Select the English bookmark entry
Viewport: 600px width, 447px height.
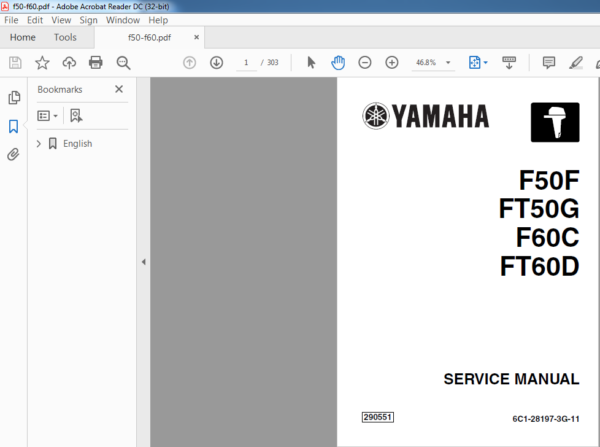coord(78,144)
